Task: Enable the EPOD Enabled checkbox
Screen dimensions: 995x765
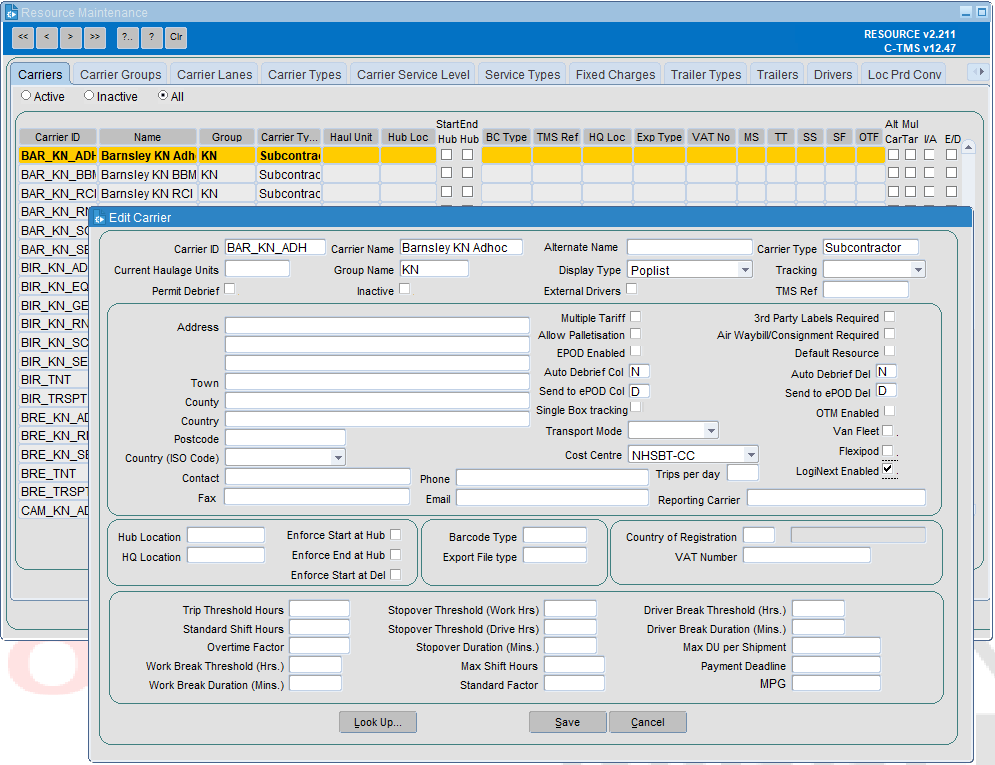Action: pos(635,350)
